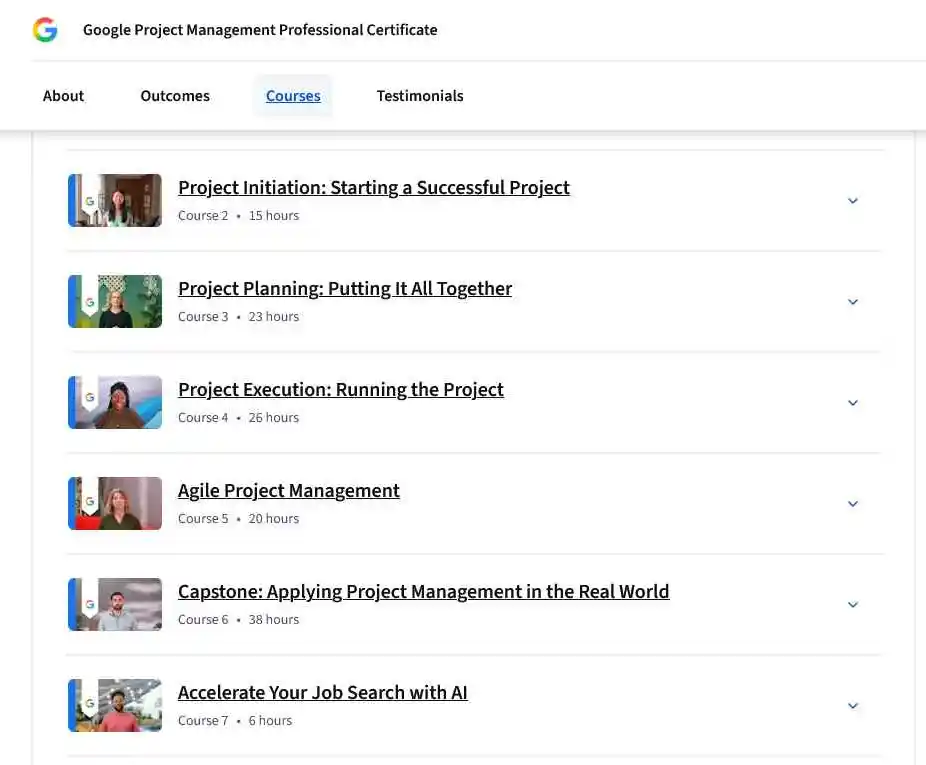Click the Accelerate Your Job Search thumbnail
Image resolution: width=926 pixels, height=765 pixels.
(x=115, y=705)
